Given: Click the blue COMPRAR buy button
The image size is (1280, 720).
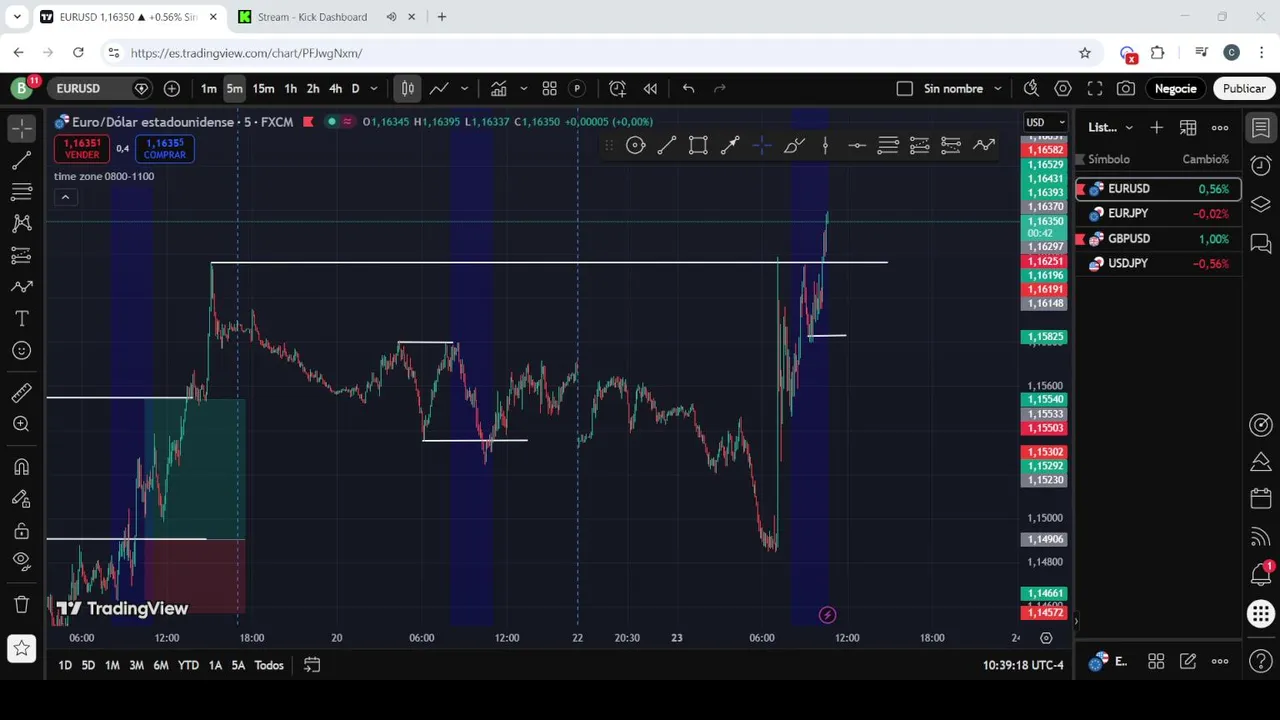Looking at the screenshot, I should (x=164, y=149).
